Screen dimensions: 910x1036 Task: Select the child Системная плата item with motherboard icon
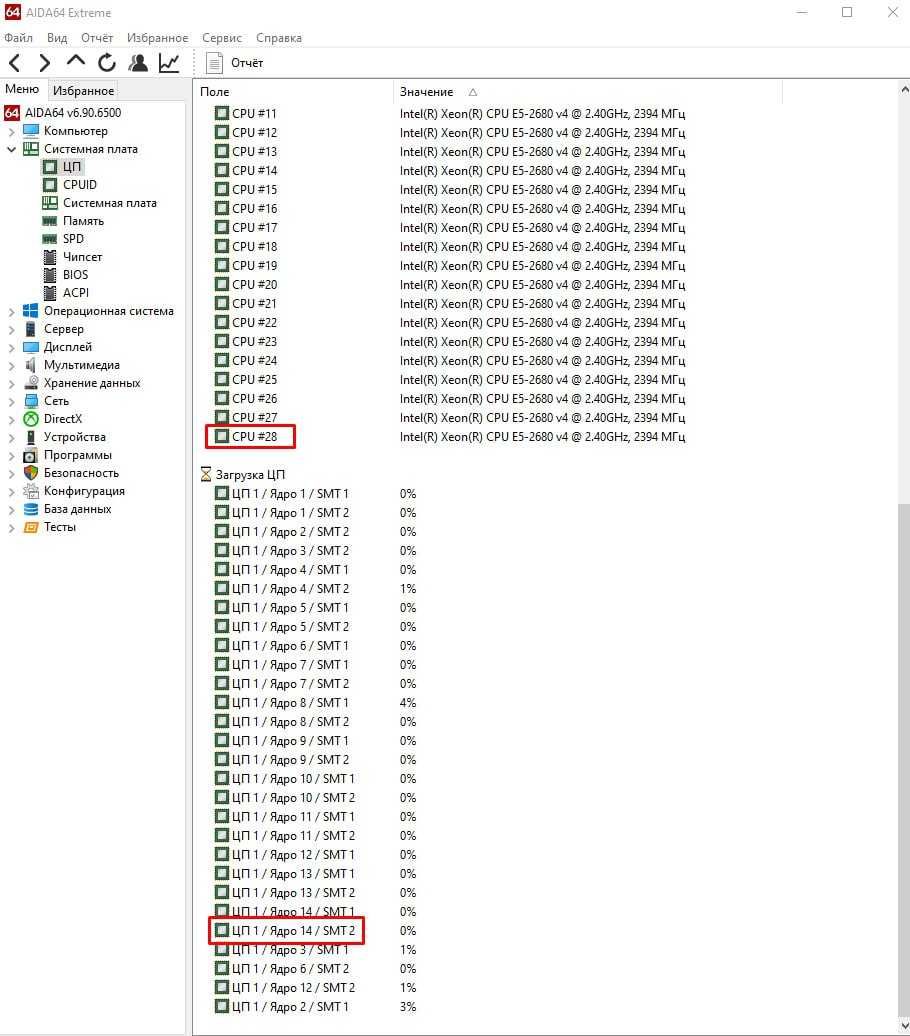110,203
